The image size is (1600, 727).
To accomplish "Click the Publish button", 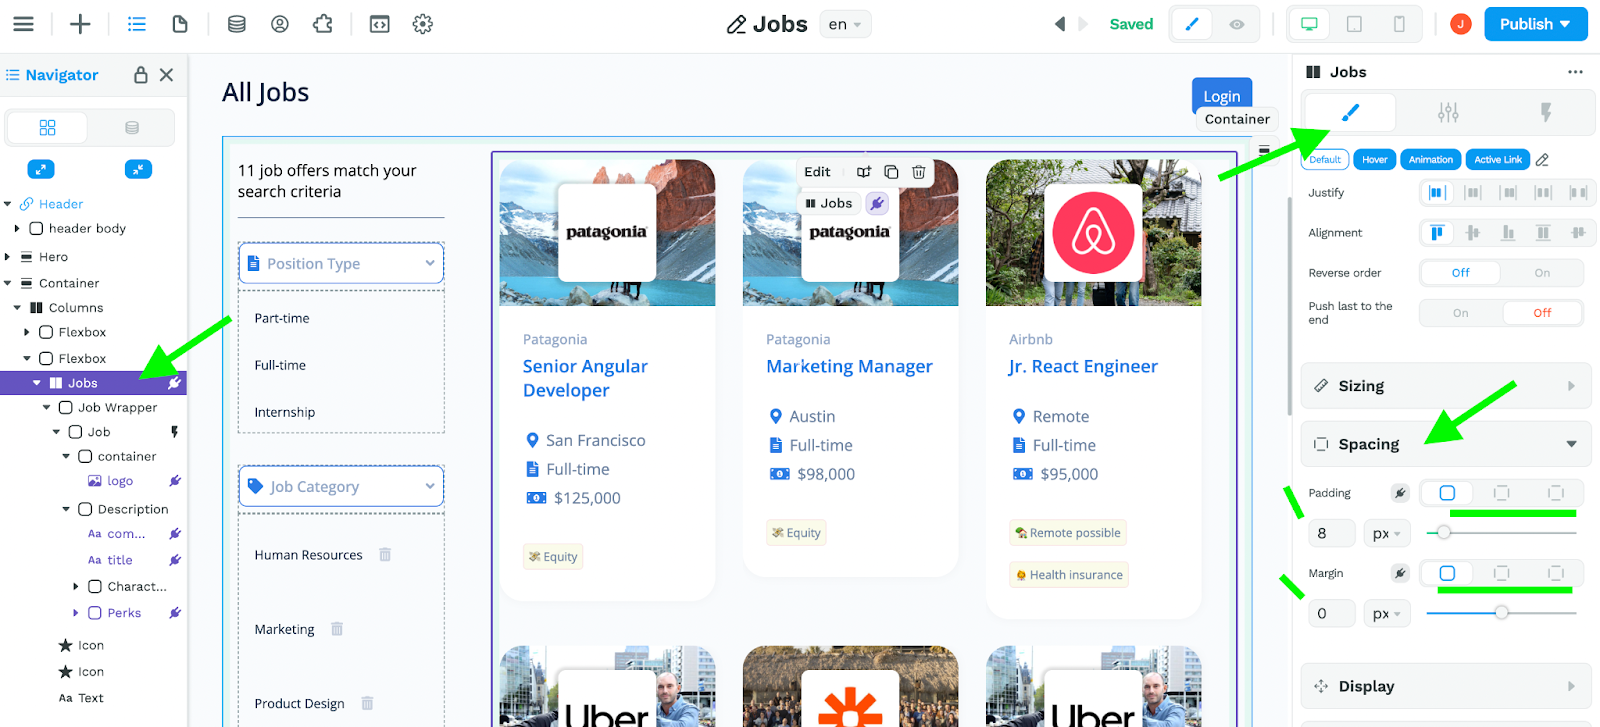I will click(1536, 24).
